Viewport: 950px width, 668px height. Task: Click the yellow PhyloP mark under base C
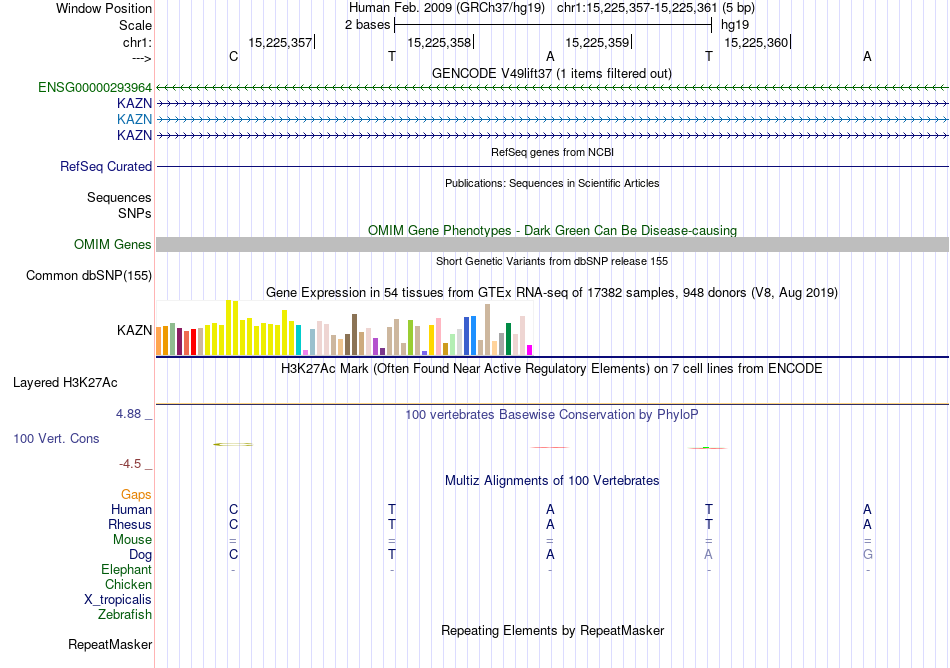pyautogui.click(x=233, y=445)
